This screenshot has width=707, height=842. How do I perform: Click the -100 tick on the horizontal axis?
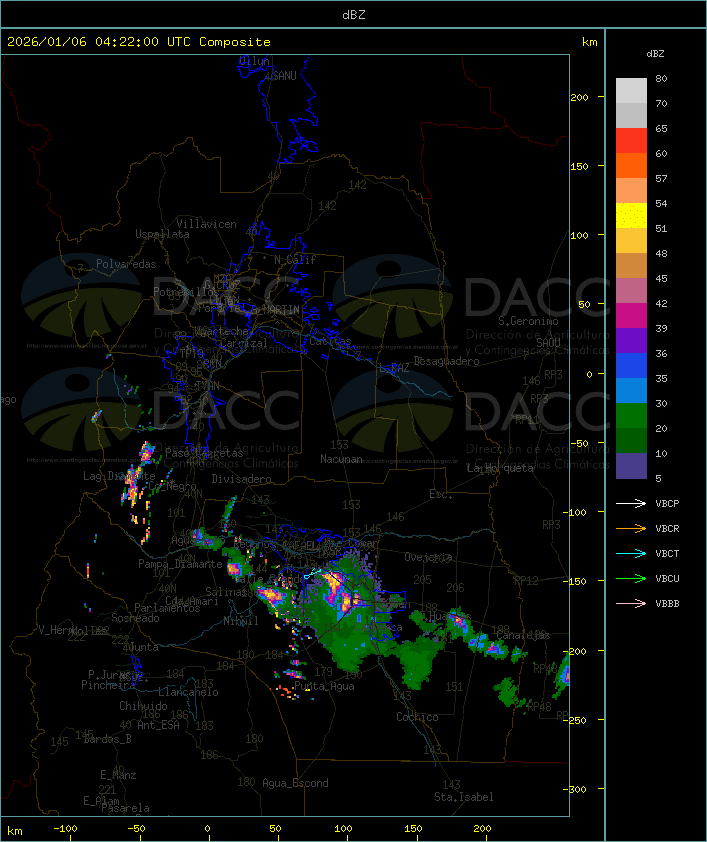click(x=65, y=829)
